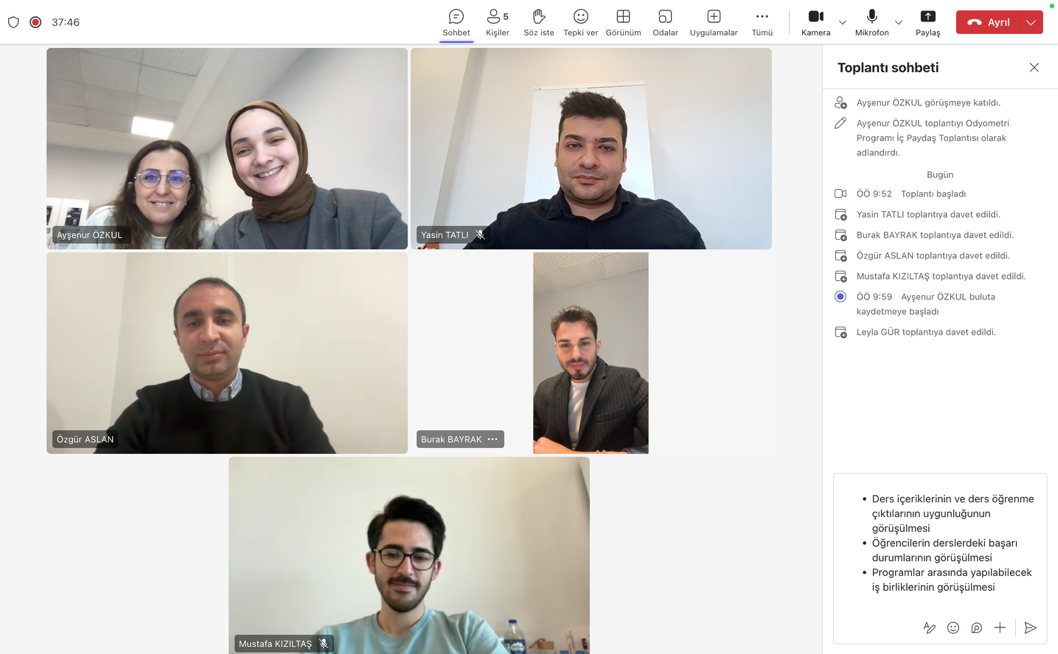Click the emoji icon in chat composer
The height and width of the screenshot is (654, 1058).
953,628
